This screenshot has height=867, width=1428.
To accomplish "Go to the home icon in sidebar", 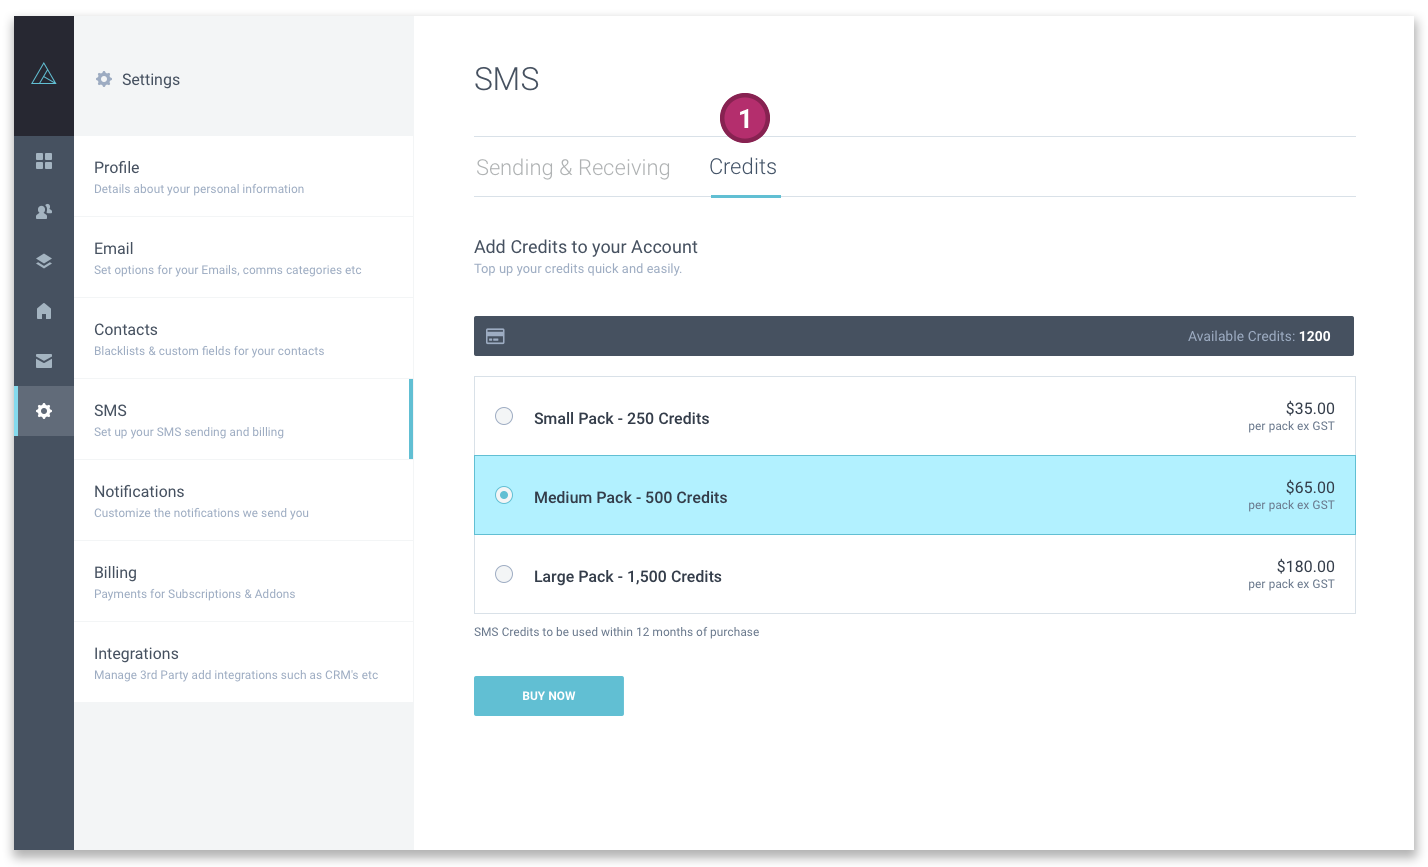I will click(44, 311).
